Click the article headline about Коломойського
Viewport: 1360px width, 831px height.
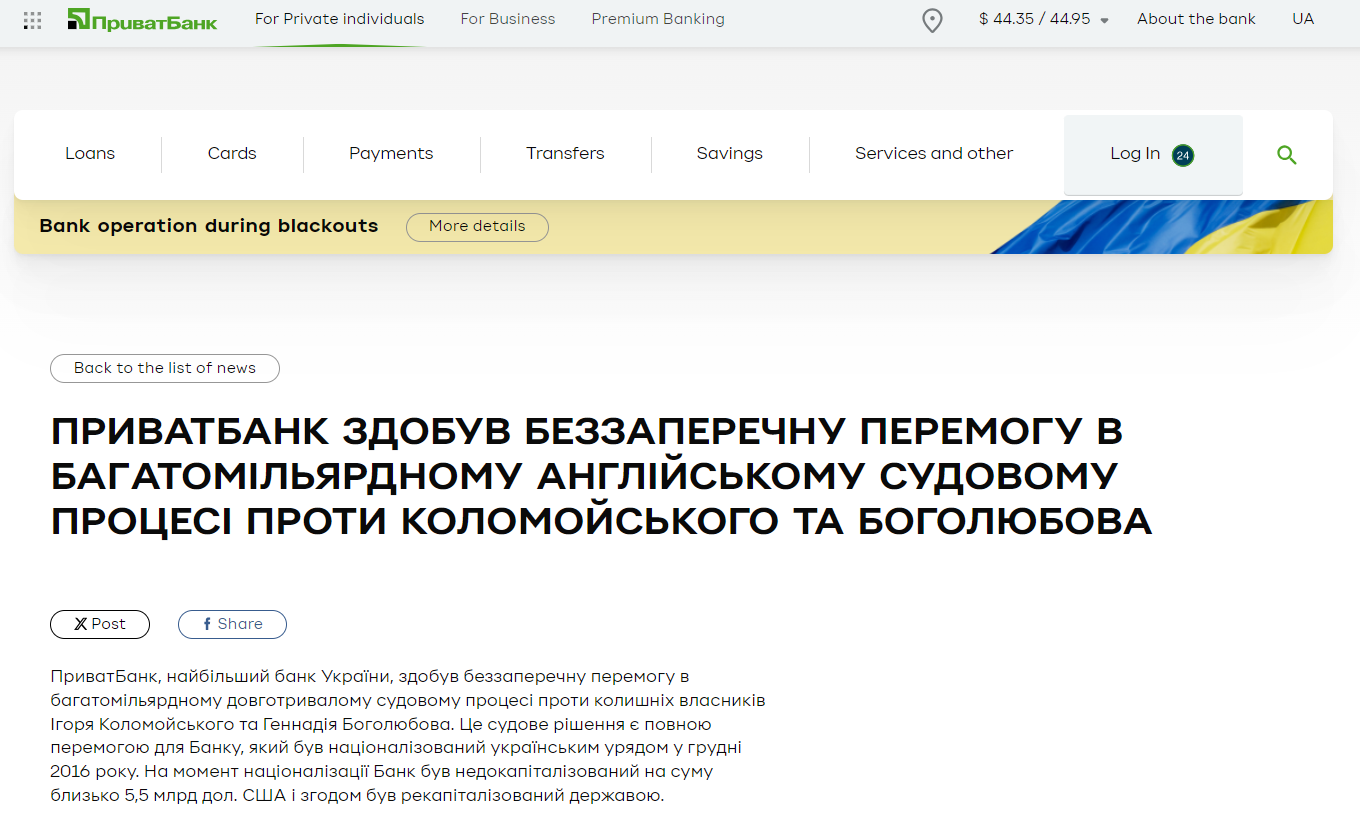pyautogui.click(x=602, y=476)
